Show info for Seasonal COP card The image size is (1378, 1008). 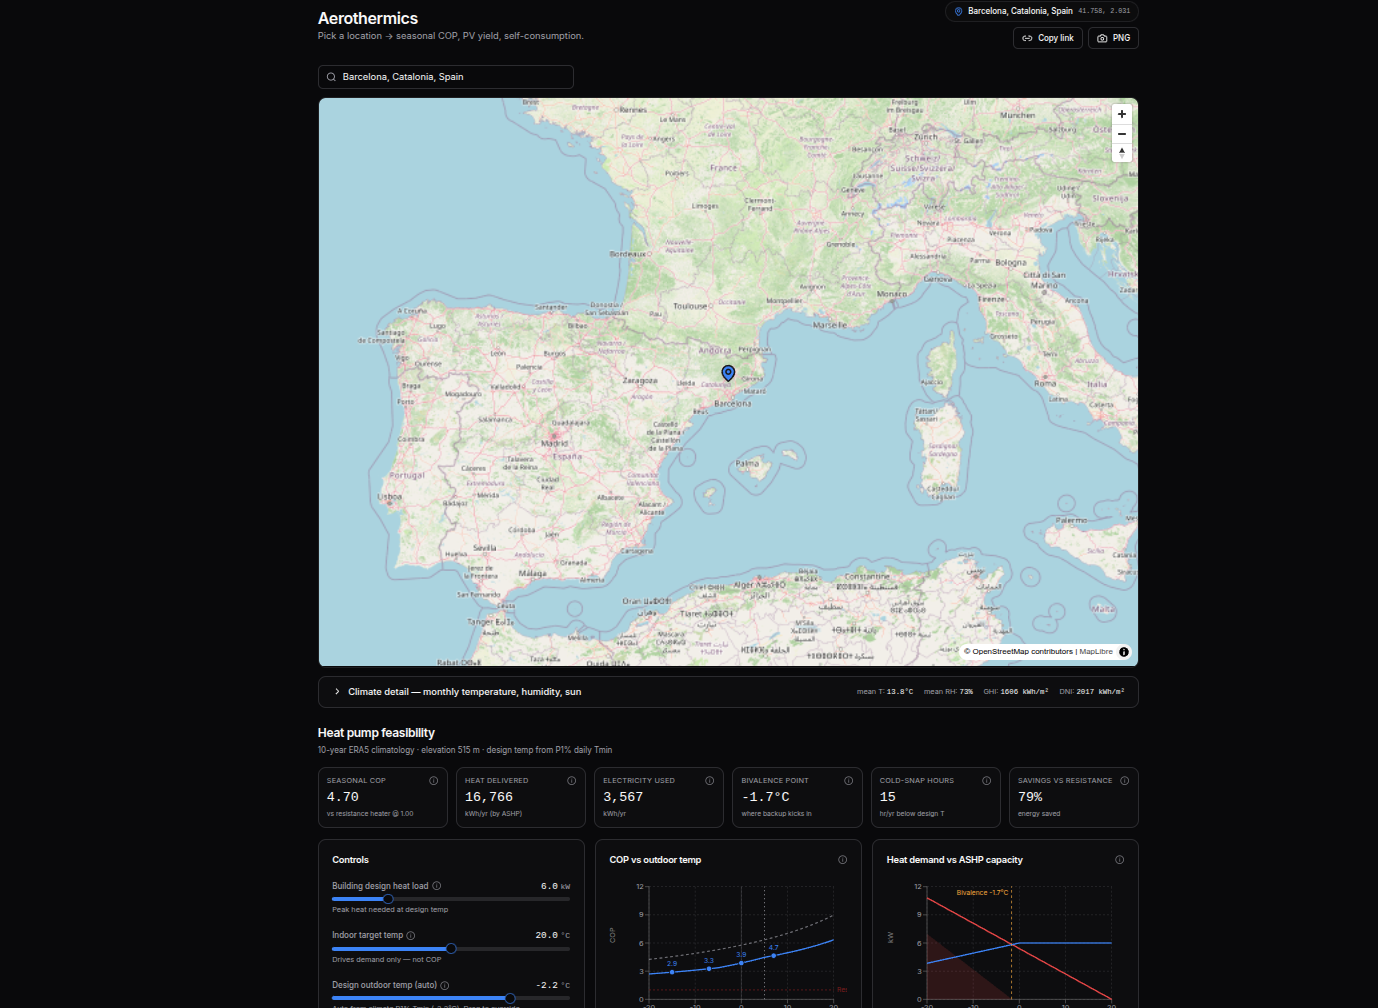coord(434,781)
